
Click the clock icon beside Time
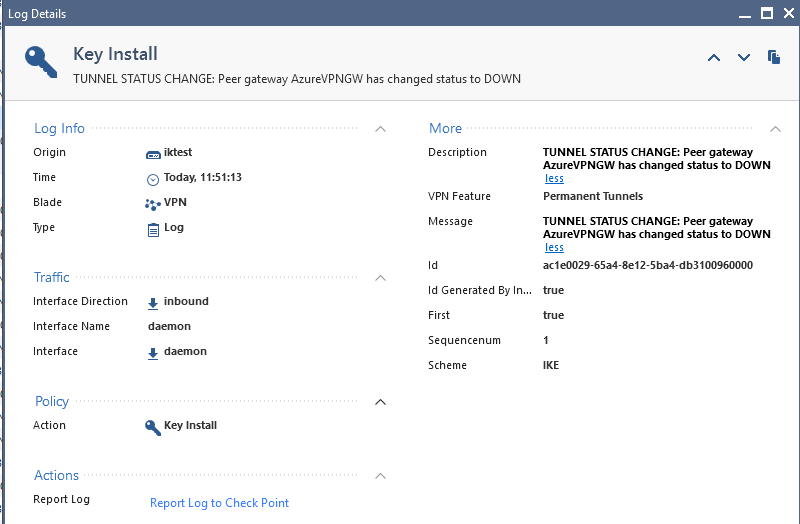(x=153, y=180)
